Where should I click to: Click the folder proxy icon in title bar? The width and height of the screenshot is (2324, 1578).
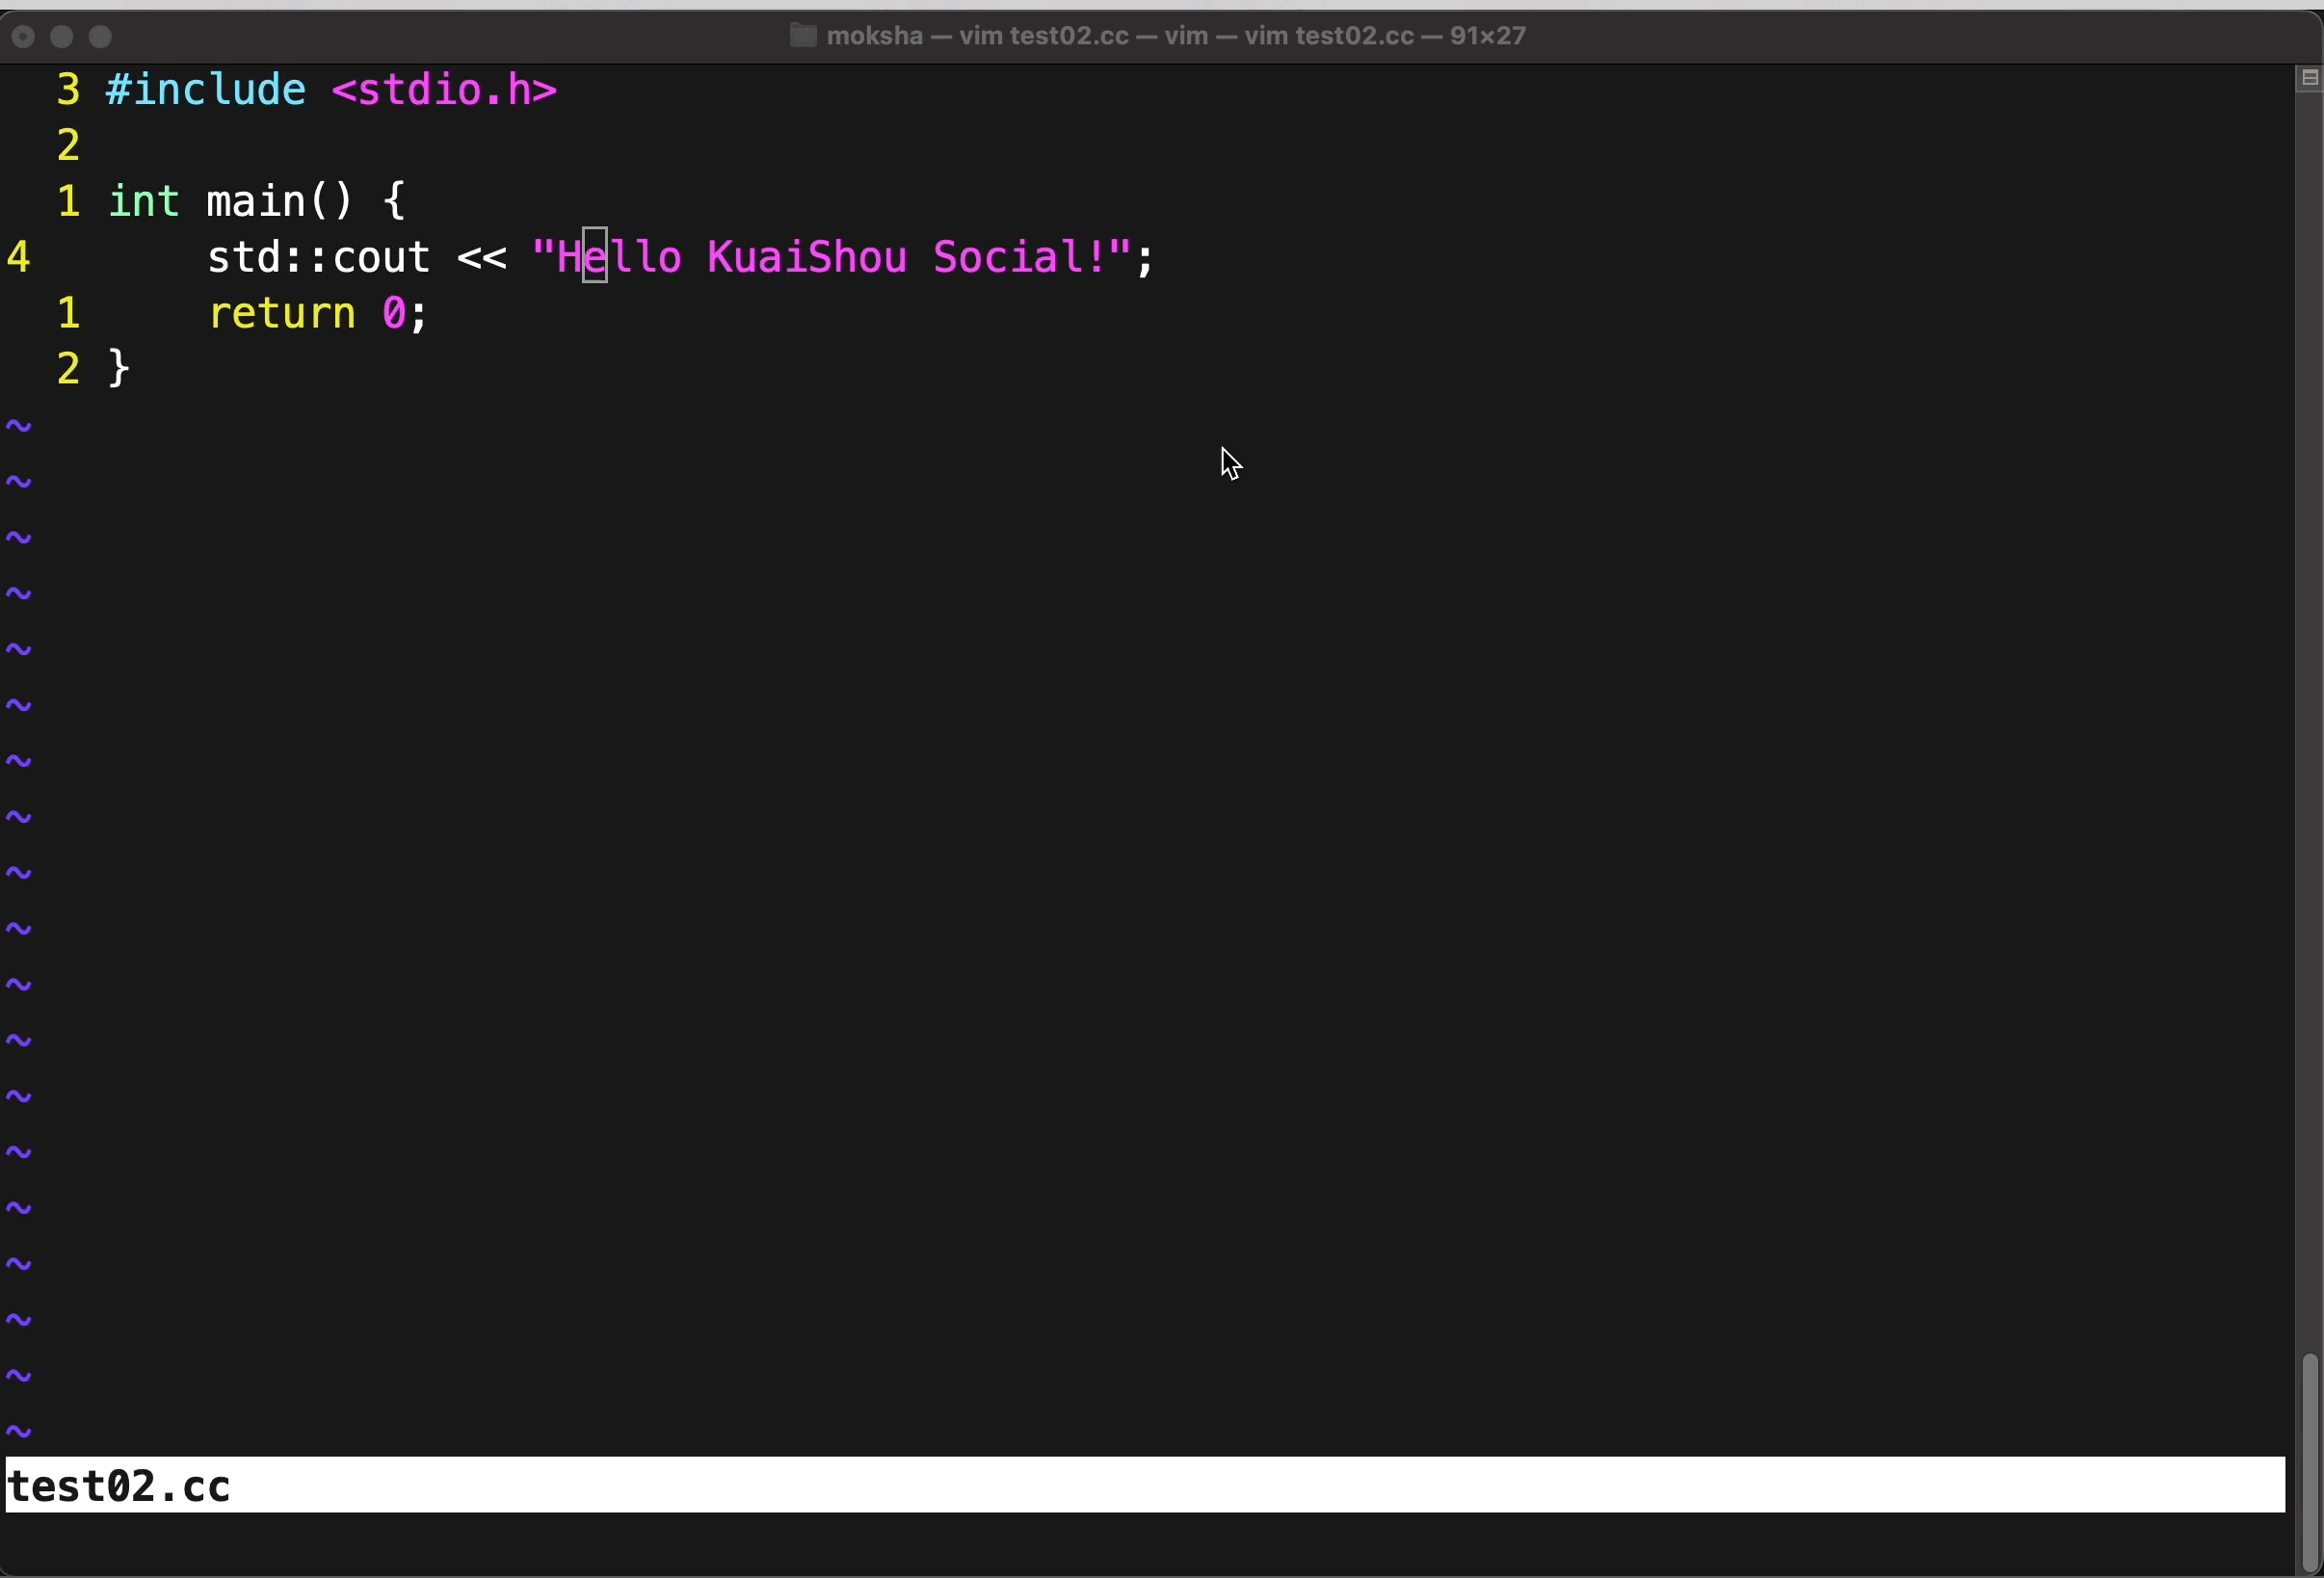[802, 36]
